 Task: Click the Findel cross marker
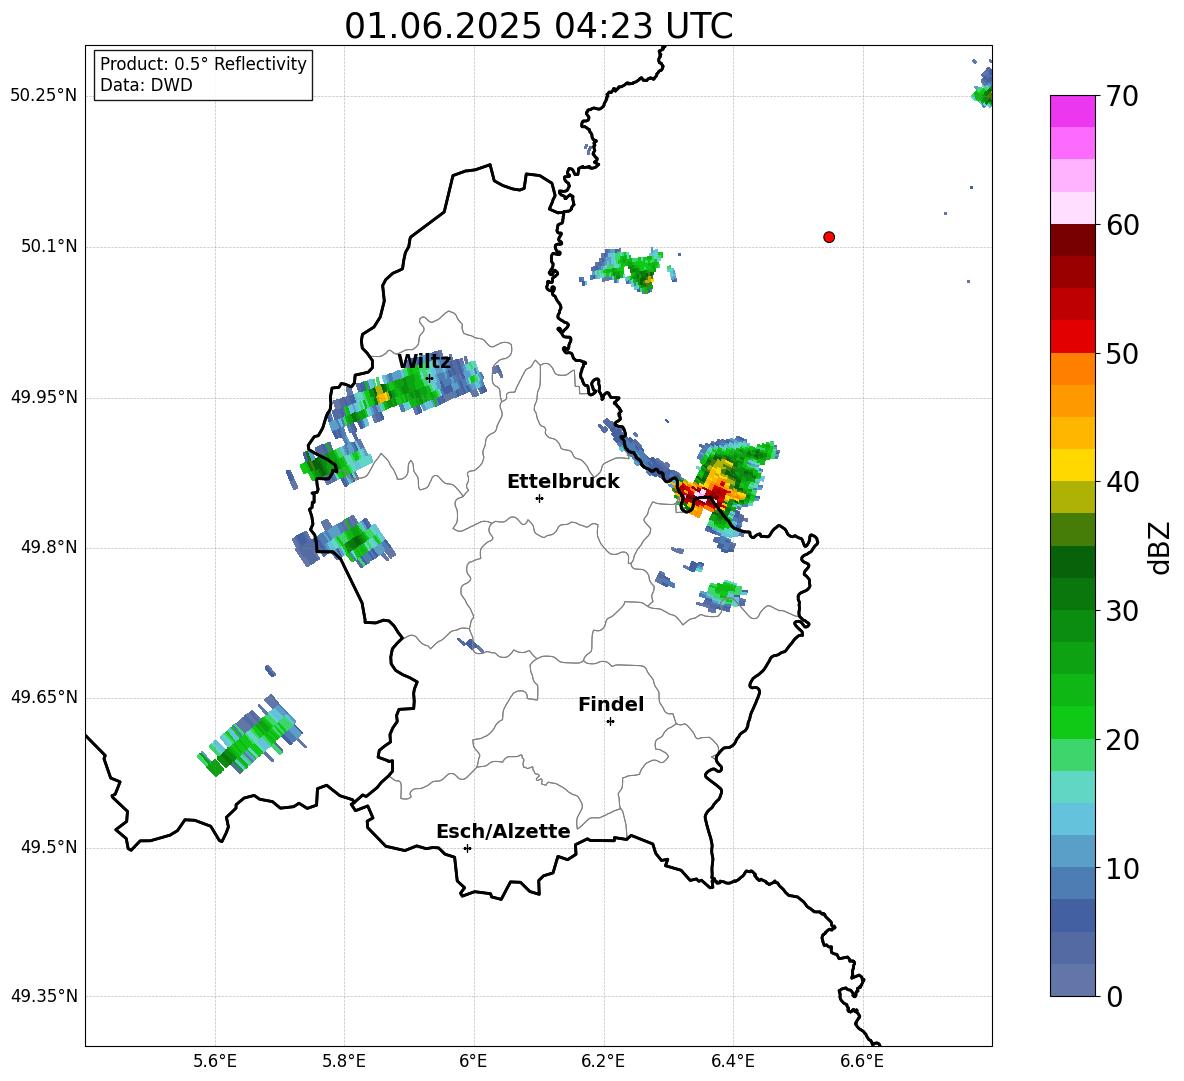tap(610, 722)
